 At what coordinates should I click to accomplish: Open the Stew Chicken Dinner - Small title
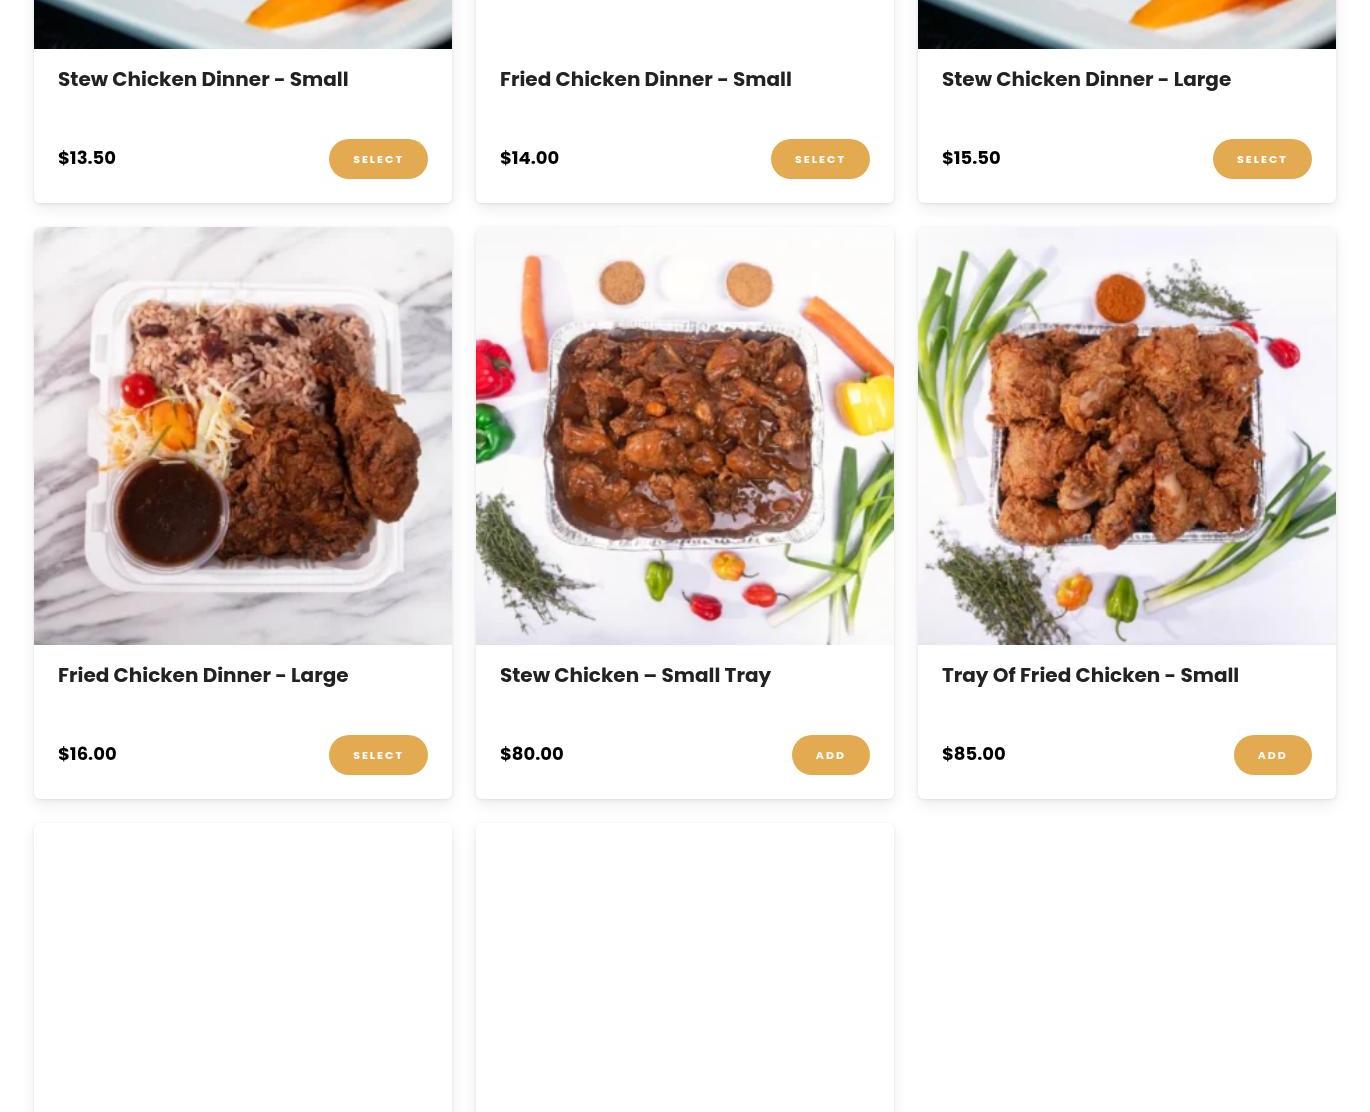pos(203,79)
